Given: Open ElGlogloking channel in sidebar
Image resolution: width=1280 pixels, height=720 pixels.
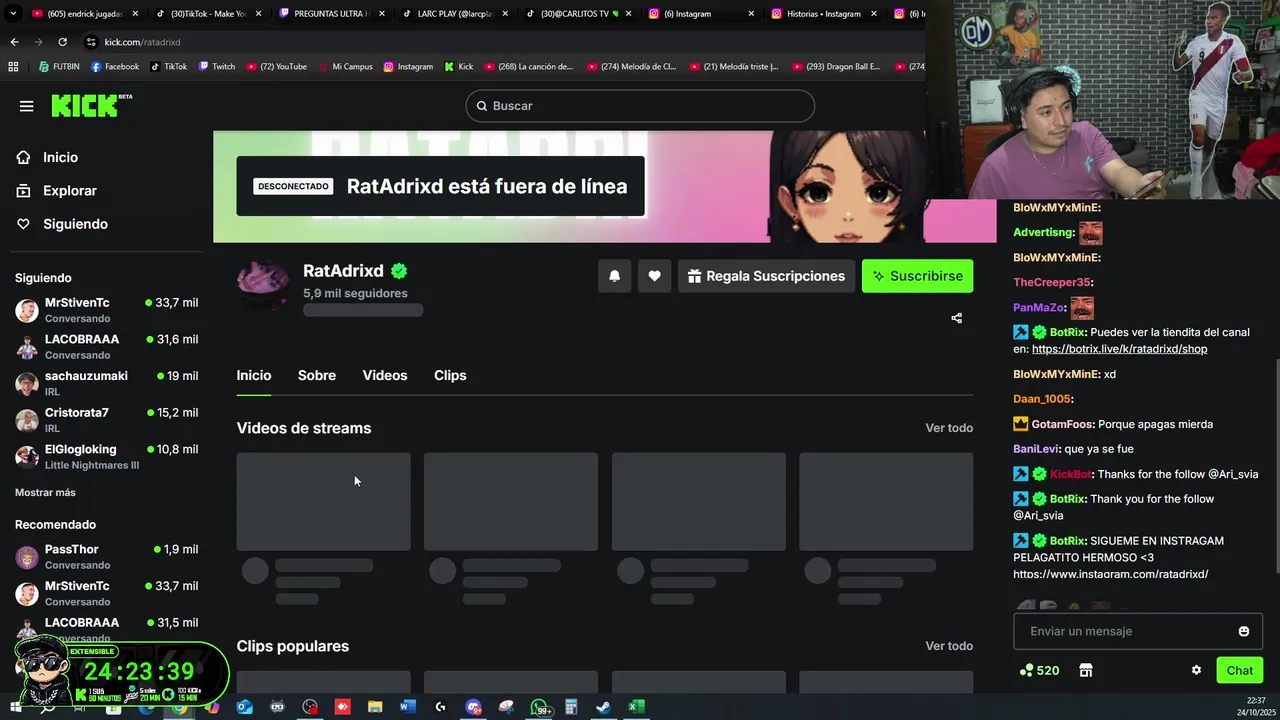Looking at the screenshot, I should tap(106, 457).
